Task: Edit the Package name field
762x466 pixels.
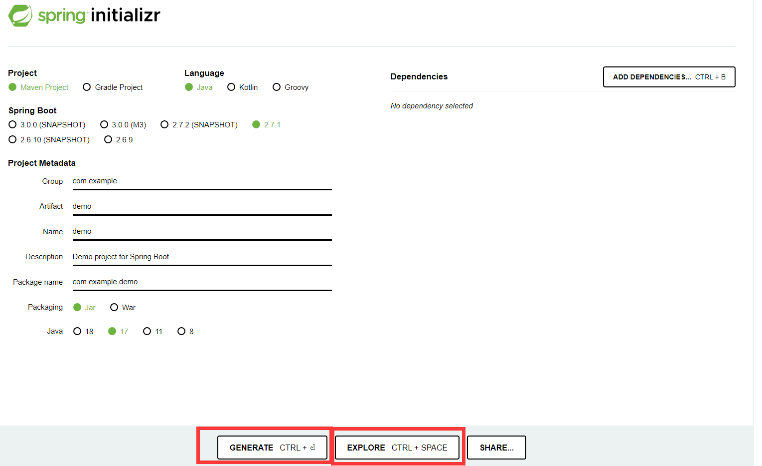Action: pyautogui.click(x=202, y=282)
